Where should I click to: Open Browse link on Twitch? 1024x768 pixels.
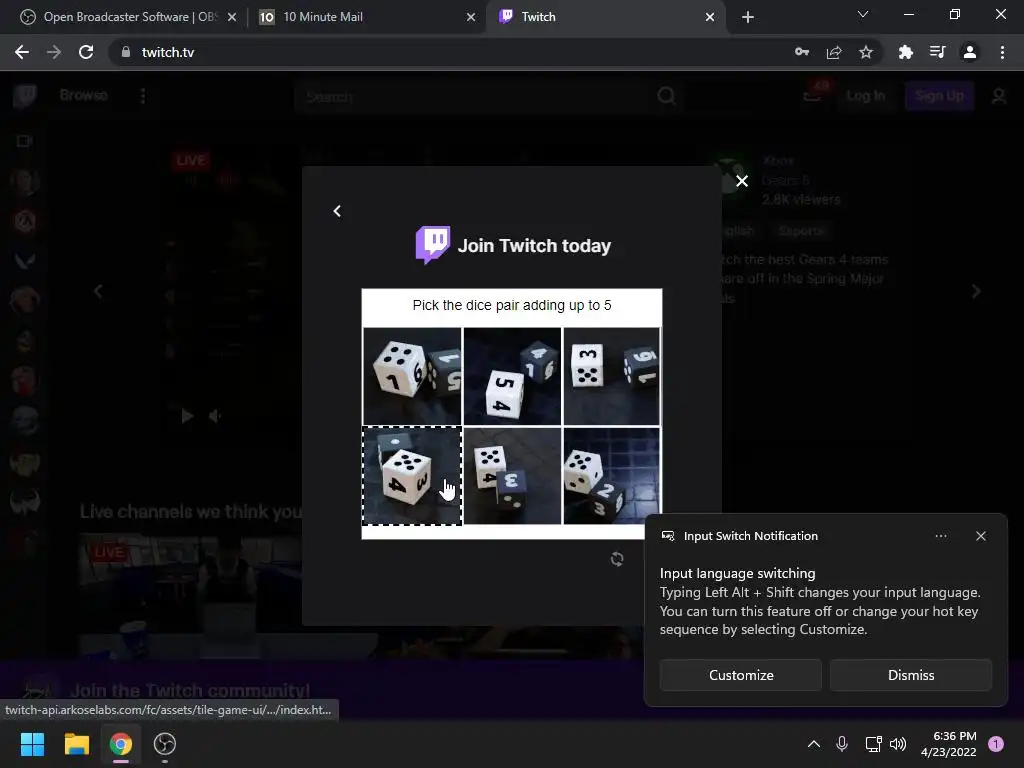coord(84,95)
